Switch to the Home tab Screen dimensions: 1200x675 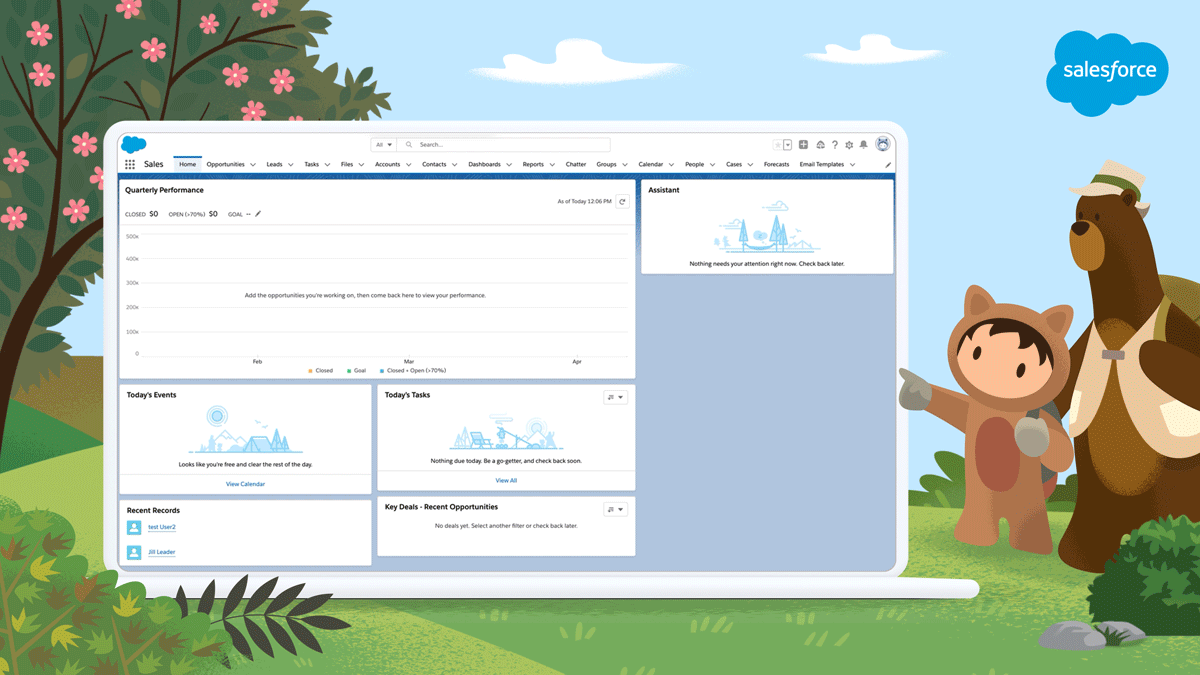pyautogui.click(x=188, y=164)
